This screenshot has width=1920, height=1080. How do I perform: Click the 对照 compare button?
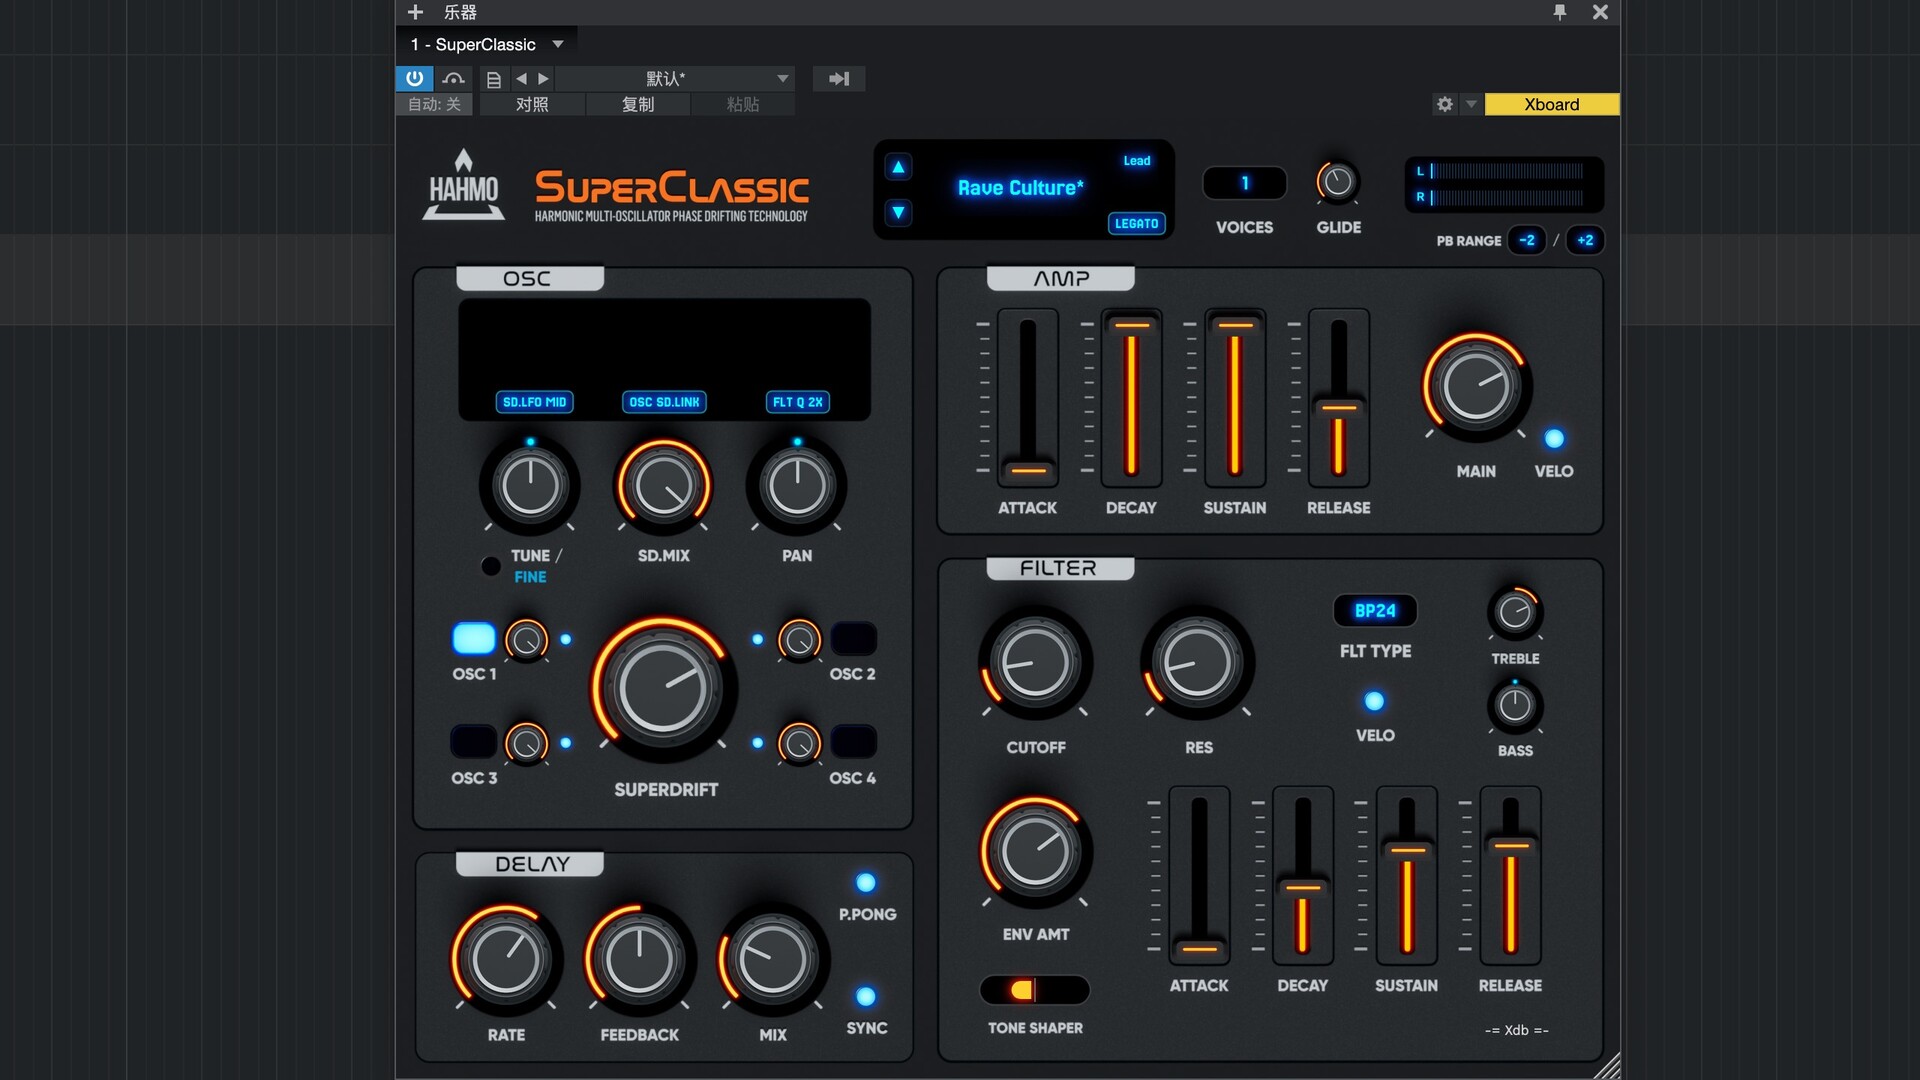point(532,104)
